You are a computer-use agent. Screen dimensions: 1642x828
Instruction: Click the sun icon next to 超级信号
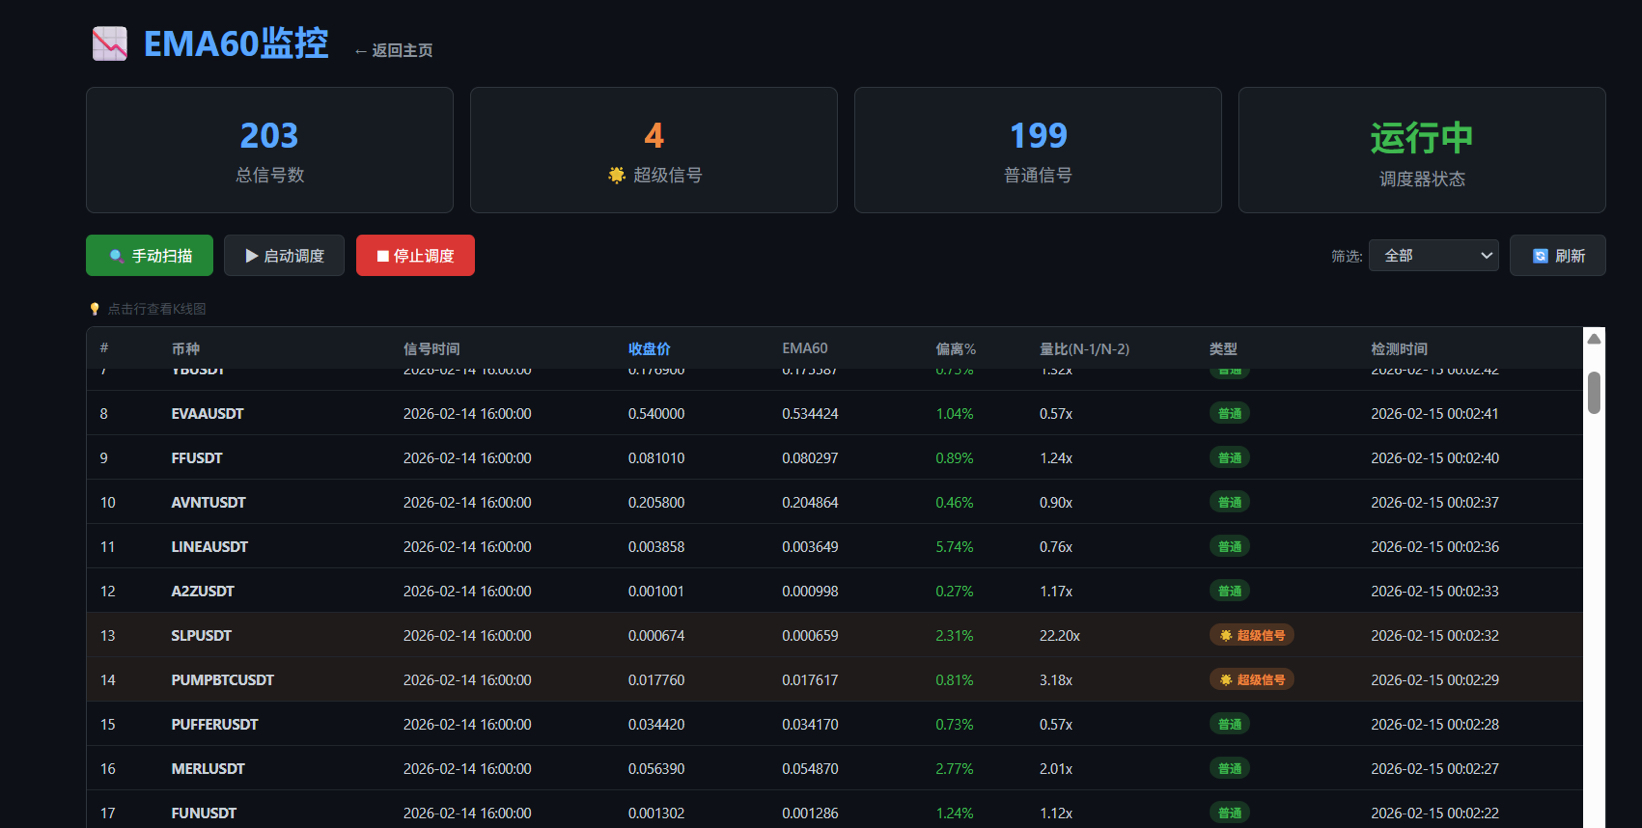tap(617, 175)
